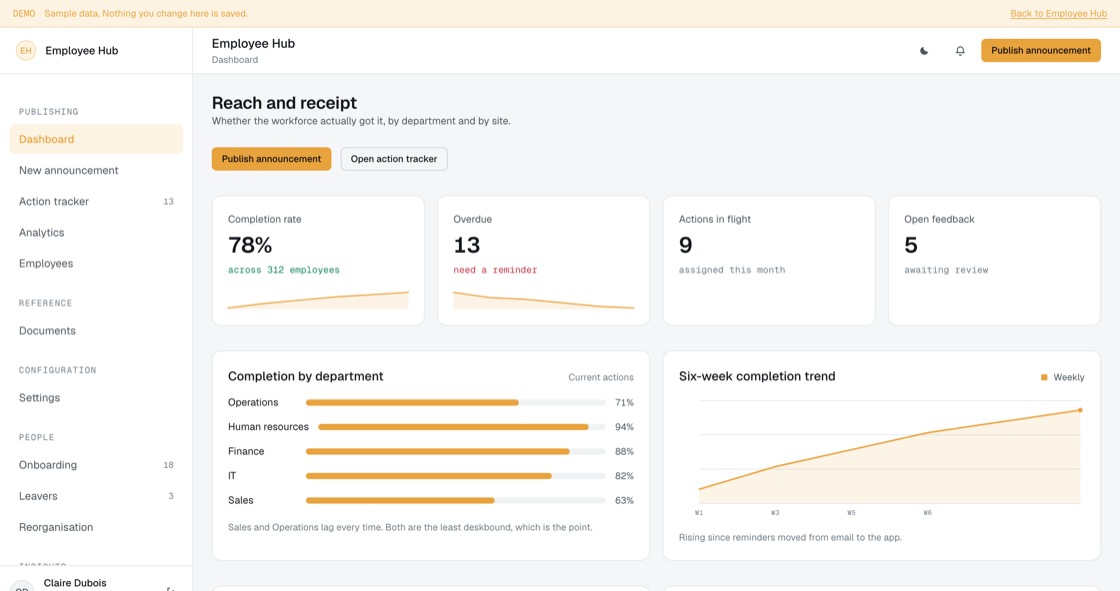Click the Open feedback value 5
1120x591 pixels.
click(911, 245)
